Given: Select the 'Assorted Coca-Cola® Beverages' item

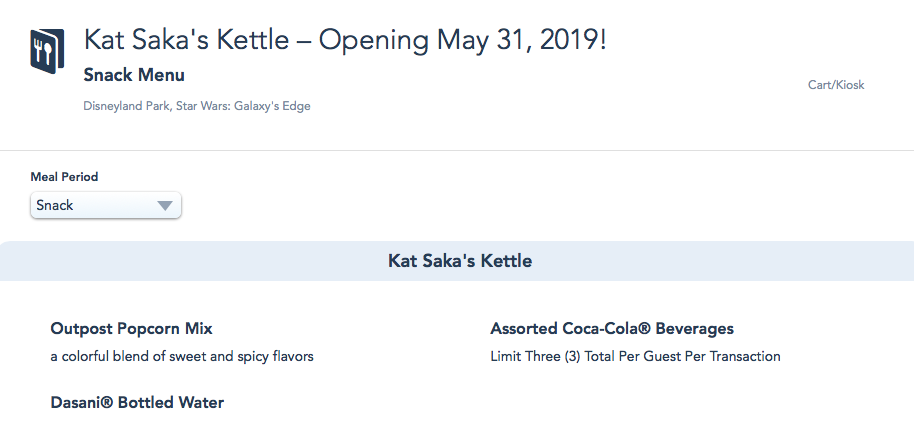Looking at the screenshot, I should [x=612, y=328].
